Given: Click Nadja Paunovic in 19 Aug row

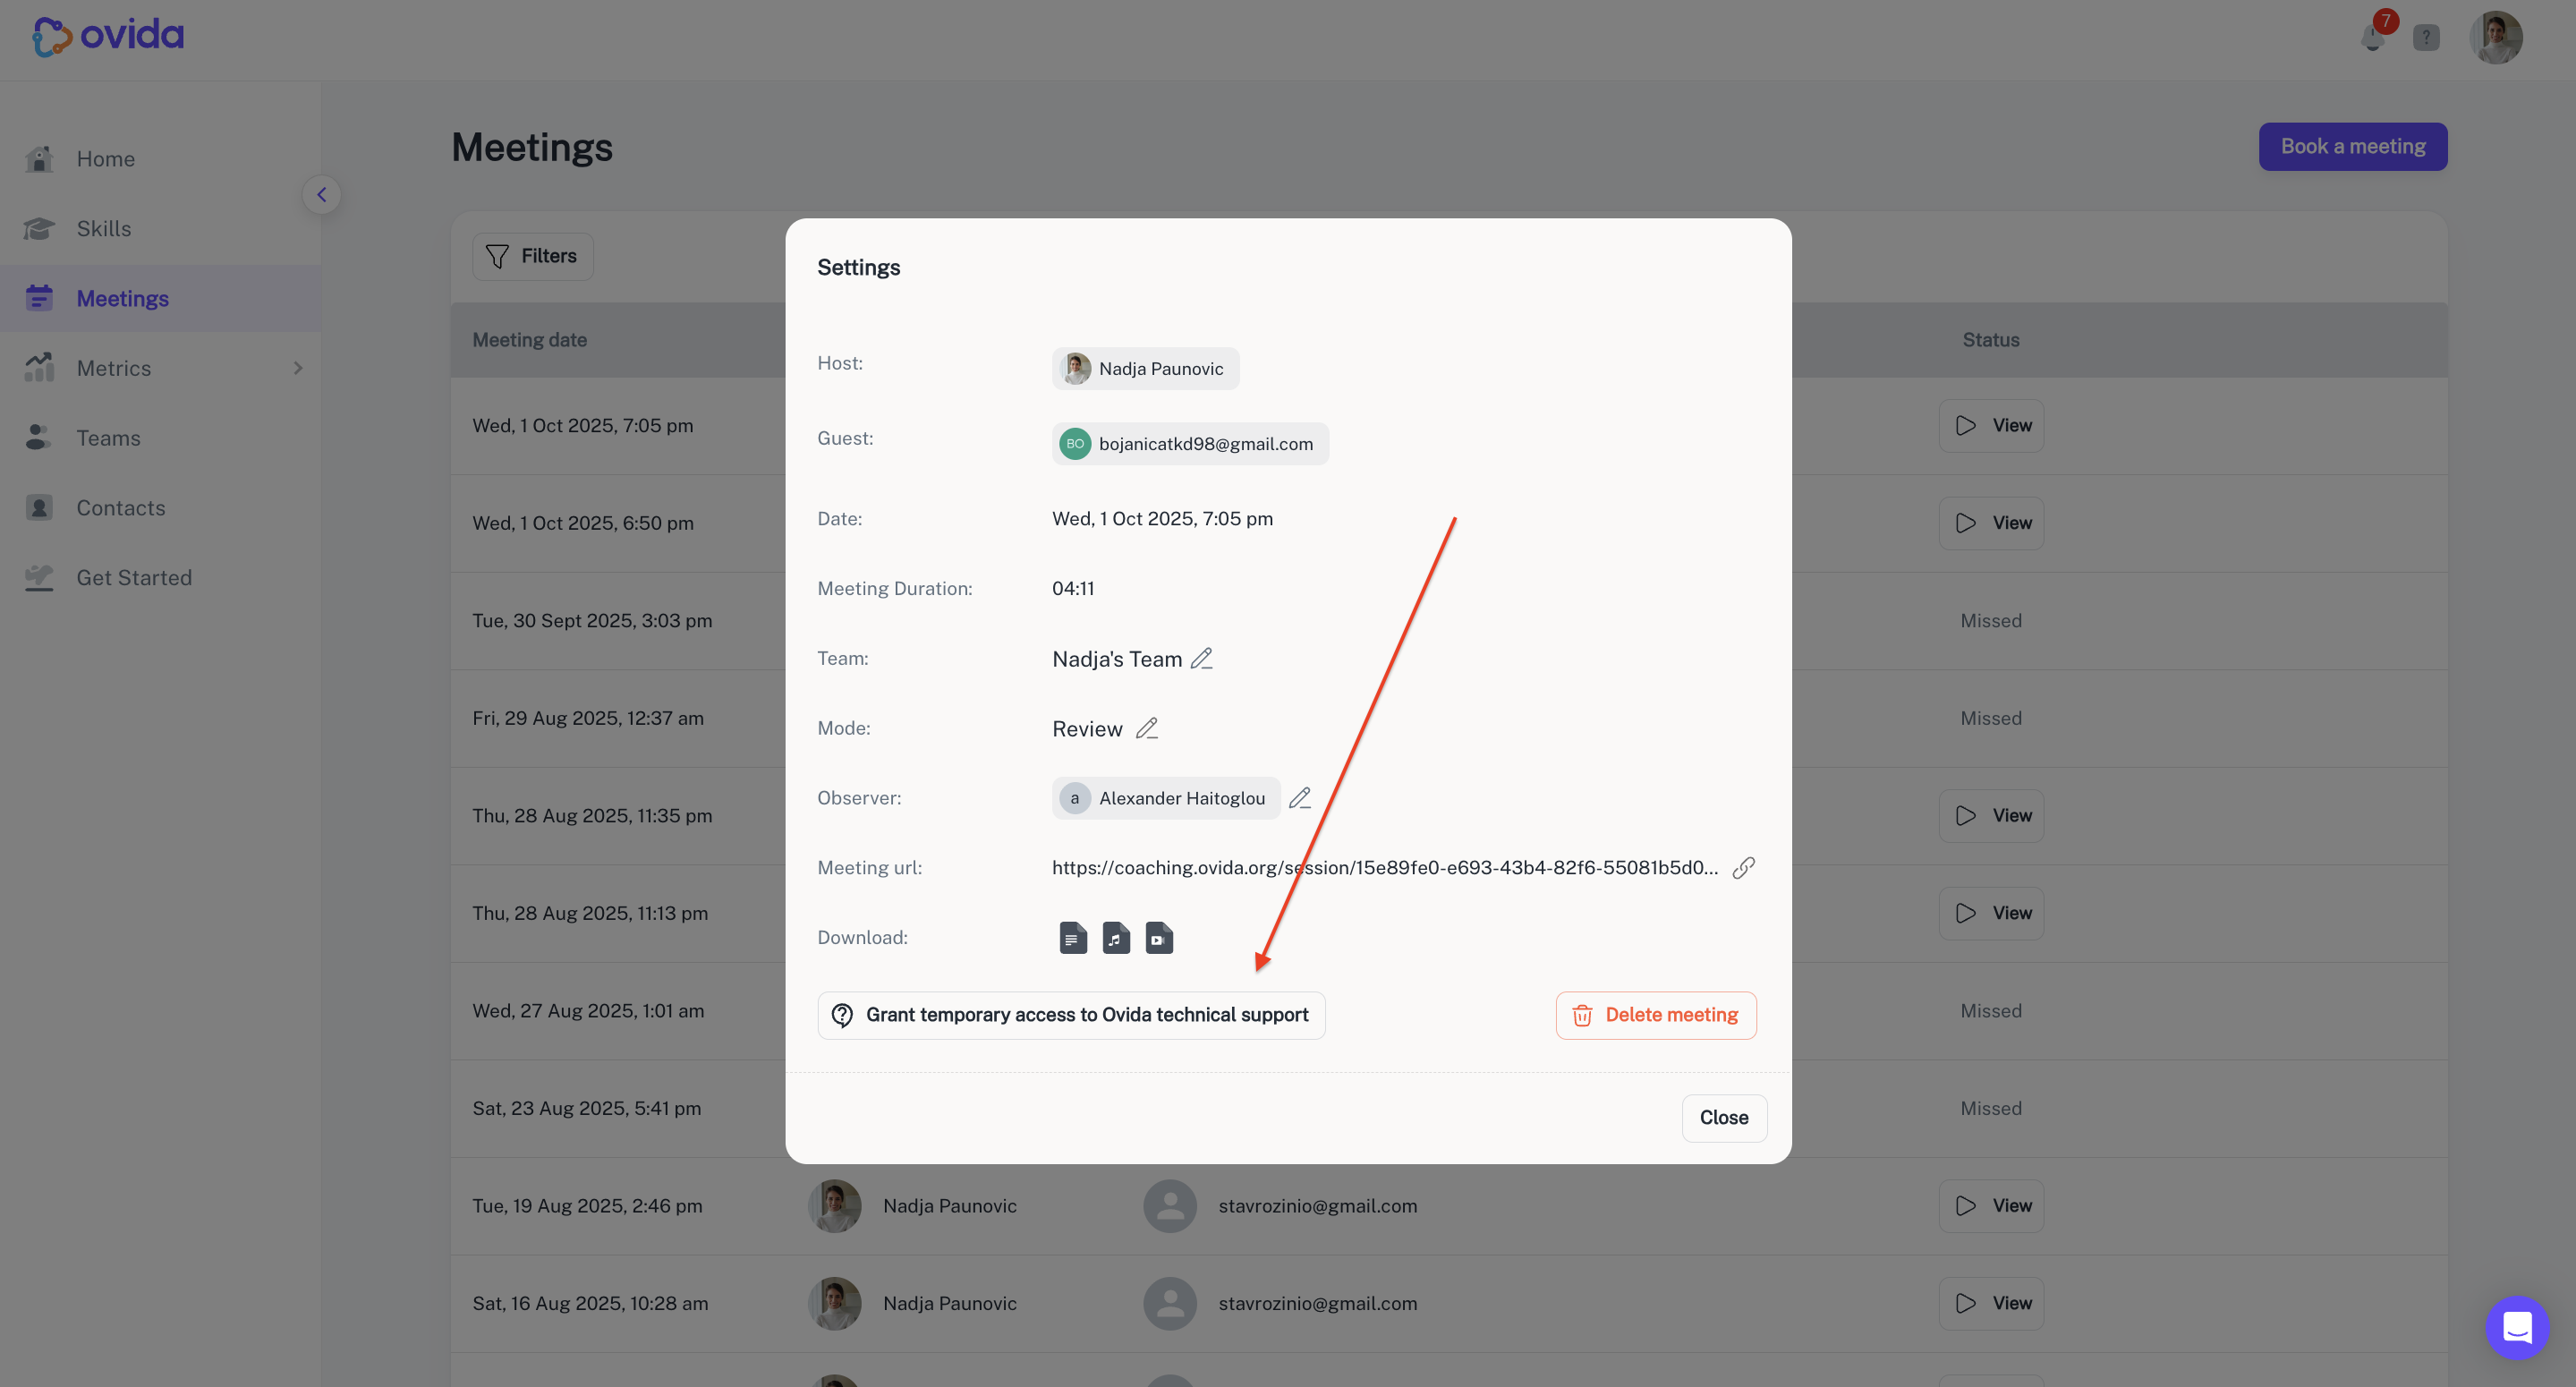Looking at the screenshot, I should click(x=949, y=1206).
